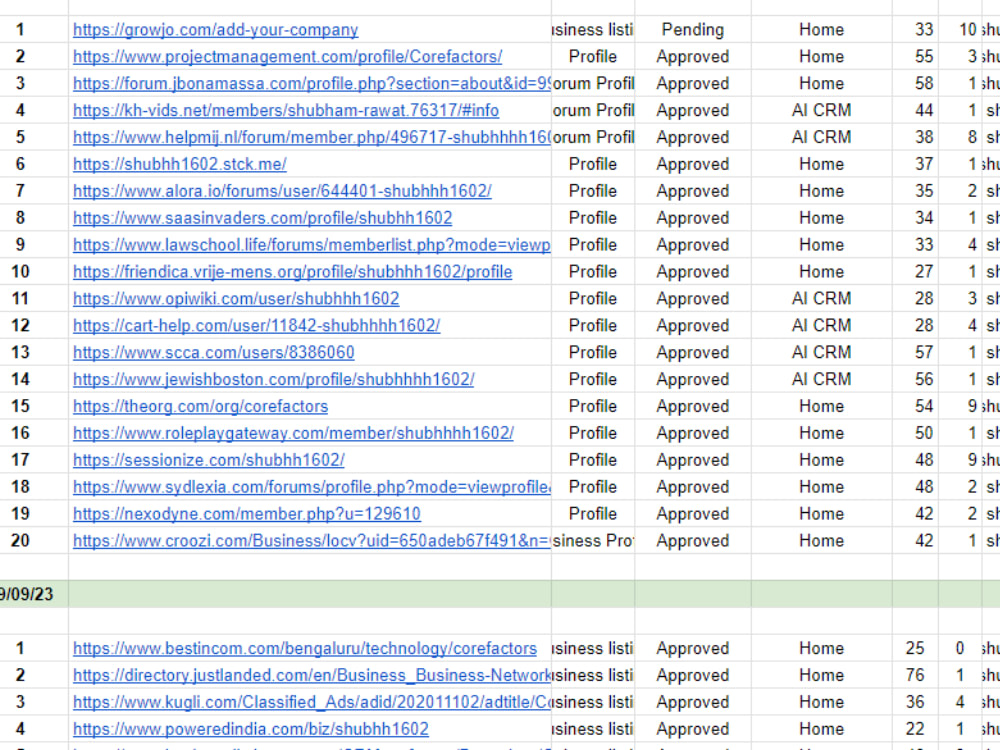
Task: Select Home cell in growjo.com row
Action: coord(821,30)
